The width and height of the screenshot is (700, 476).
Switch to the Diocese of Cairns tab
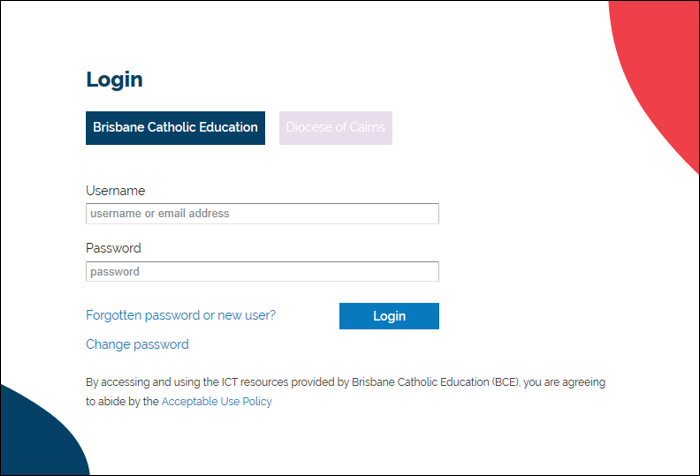pyautogui.click(x=335, y=128)
